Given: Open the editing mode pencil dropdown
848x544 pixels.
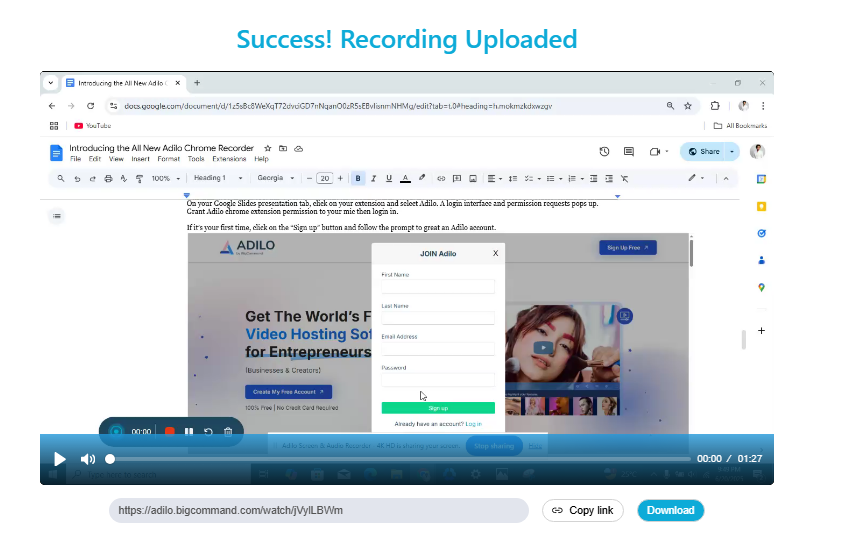Looking at the screenshot, I should pyautogui.click(x=695, y=178).
